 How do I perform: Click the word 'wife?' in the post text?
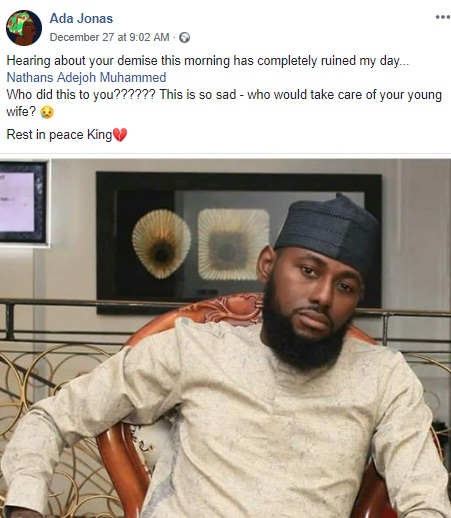21,112
